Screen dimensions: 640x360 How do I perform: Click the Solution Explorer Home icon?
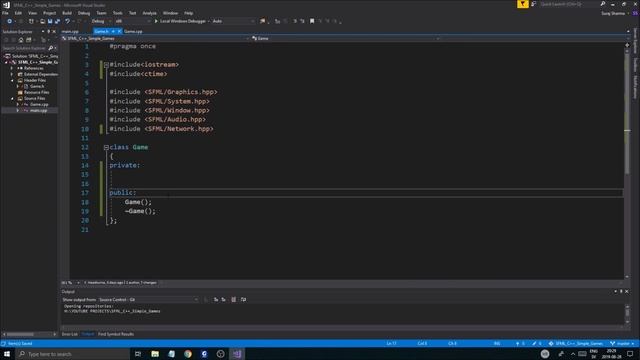click(x=21, y=40)
